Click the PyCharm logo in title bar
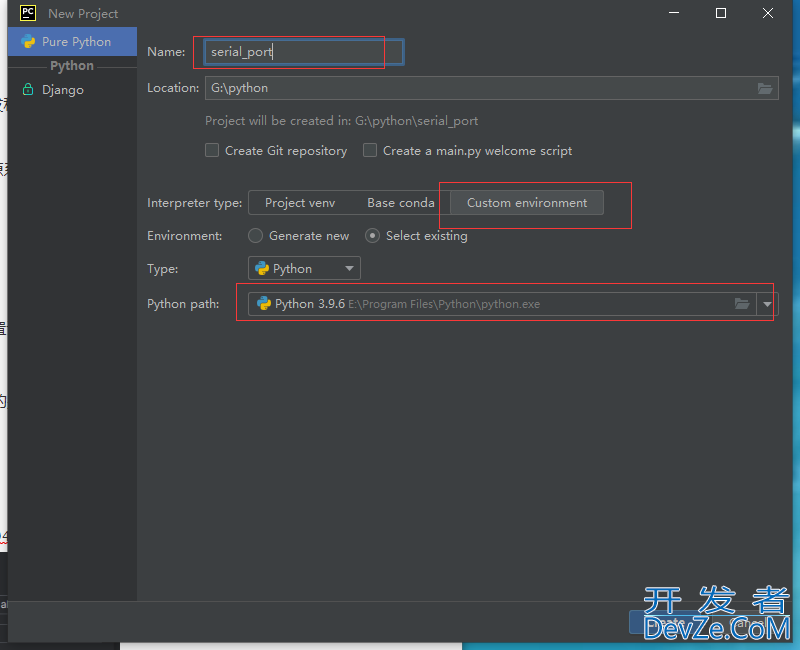The image size is (800, 650). [x=28, y=13]
